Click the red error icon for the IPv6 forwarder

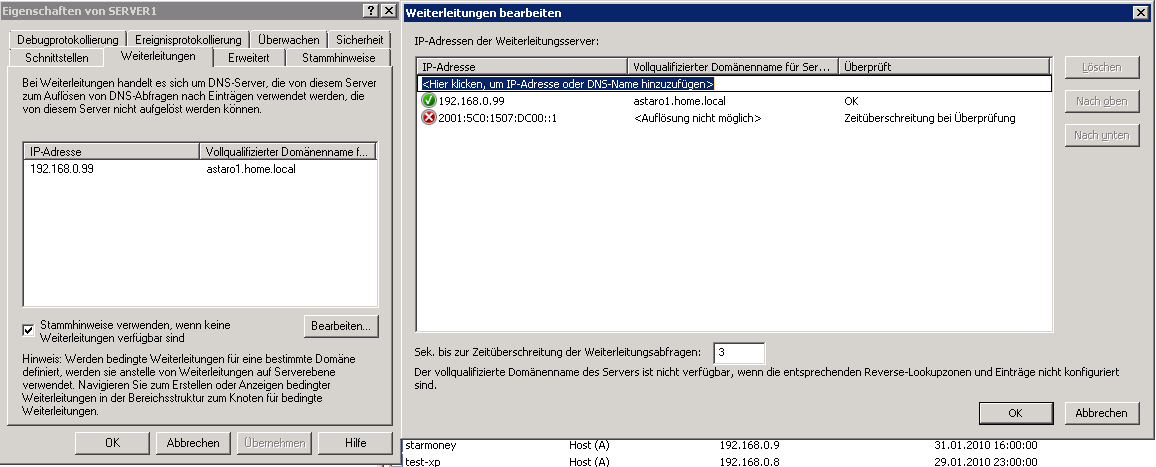pyautogui.click(x=428, y=118)
